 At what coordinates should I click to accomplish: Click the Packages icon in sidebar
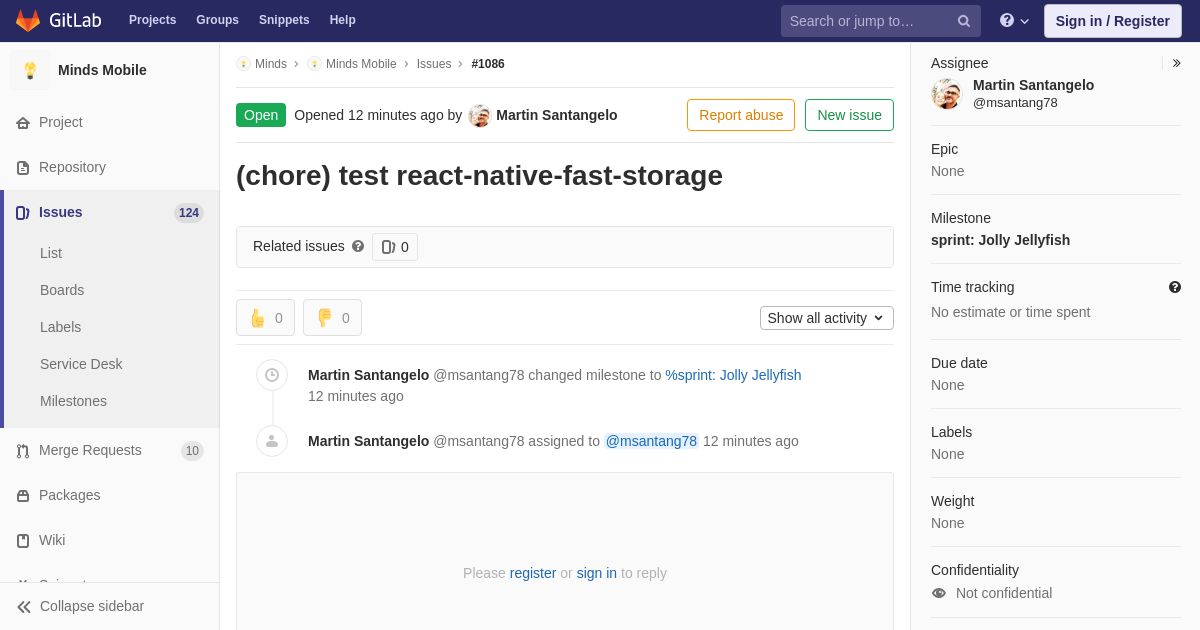point(23,496)
